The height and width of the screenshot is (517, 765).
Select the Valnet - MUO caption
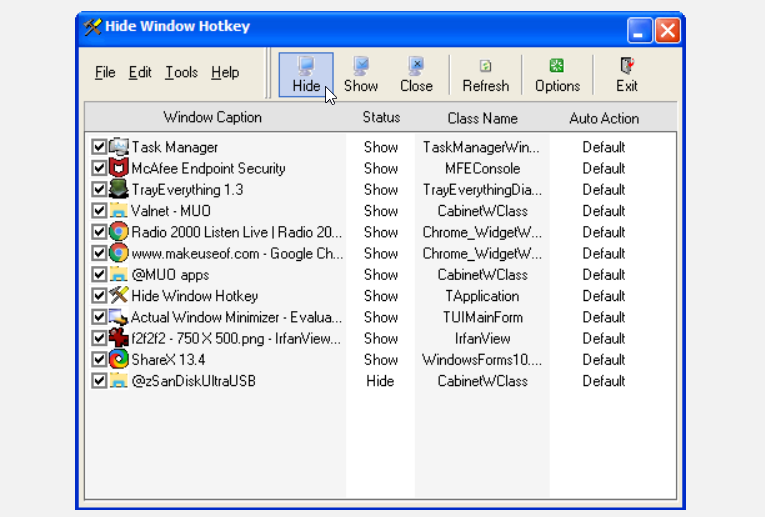click(x=171, y=211)
